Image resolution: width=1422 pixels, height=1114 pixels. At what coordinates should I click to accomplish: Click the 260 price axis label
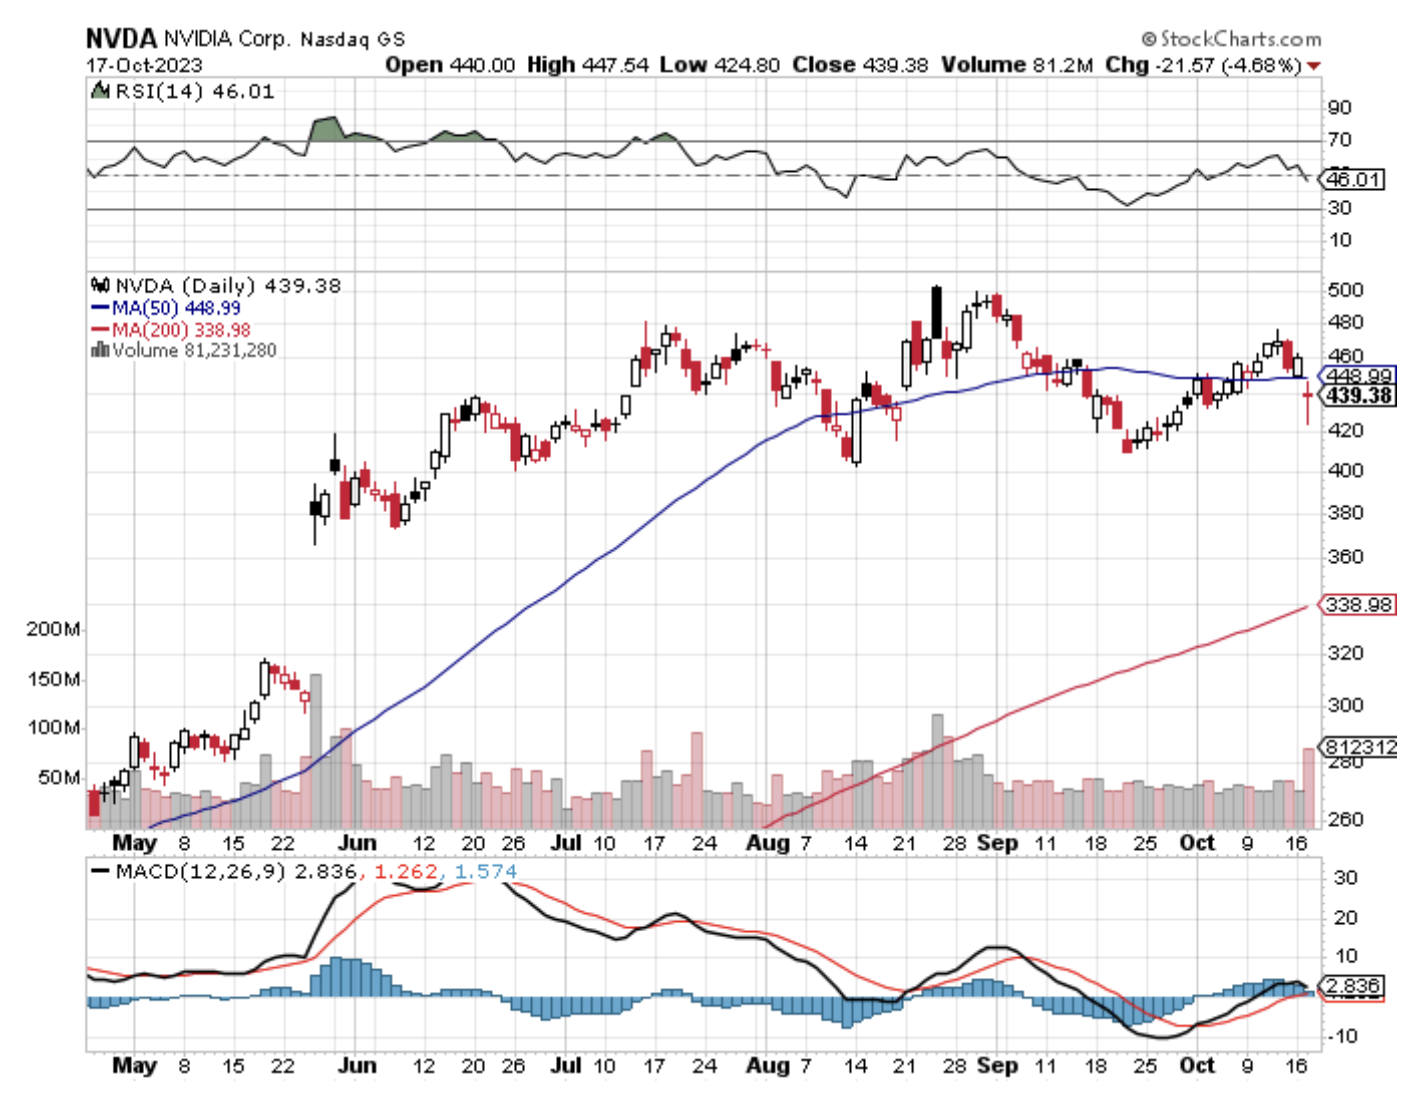tap(1345, 819)
